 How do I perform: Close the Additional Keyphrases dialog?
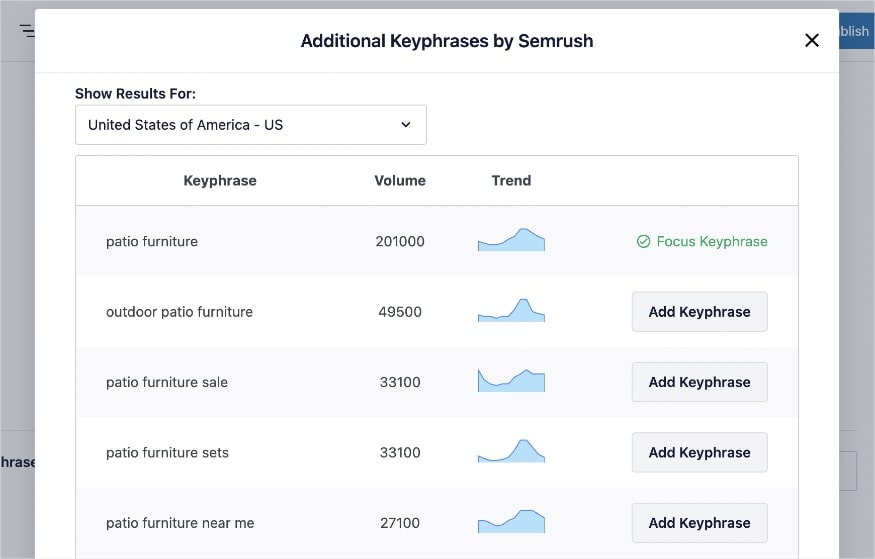(x=812, y=40)
